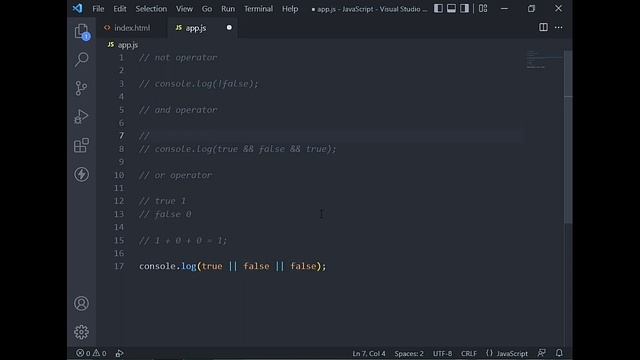Open the Go menu
This screenshot has width=640, height=360.
tap(207, 9)
